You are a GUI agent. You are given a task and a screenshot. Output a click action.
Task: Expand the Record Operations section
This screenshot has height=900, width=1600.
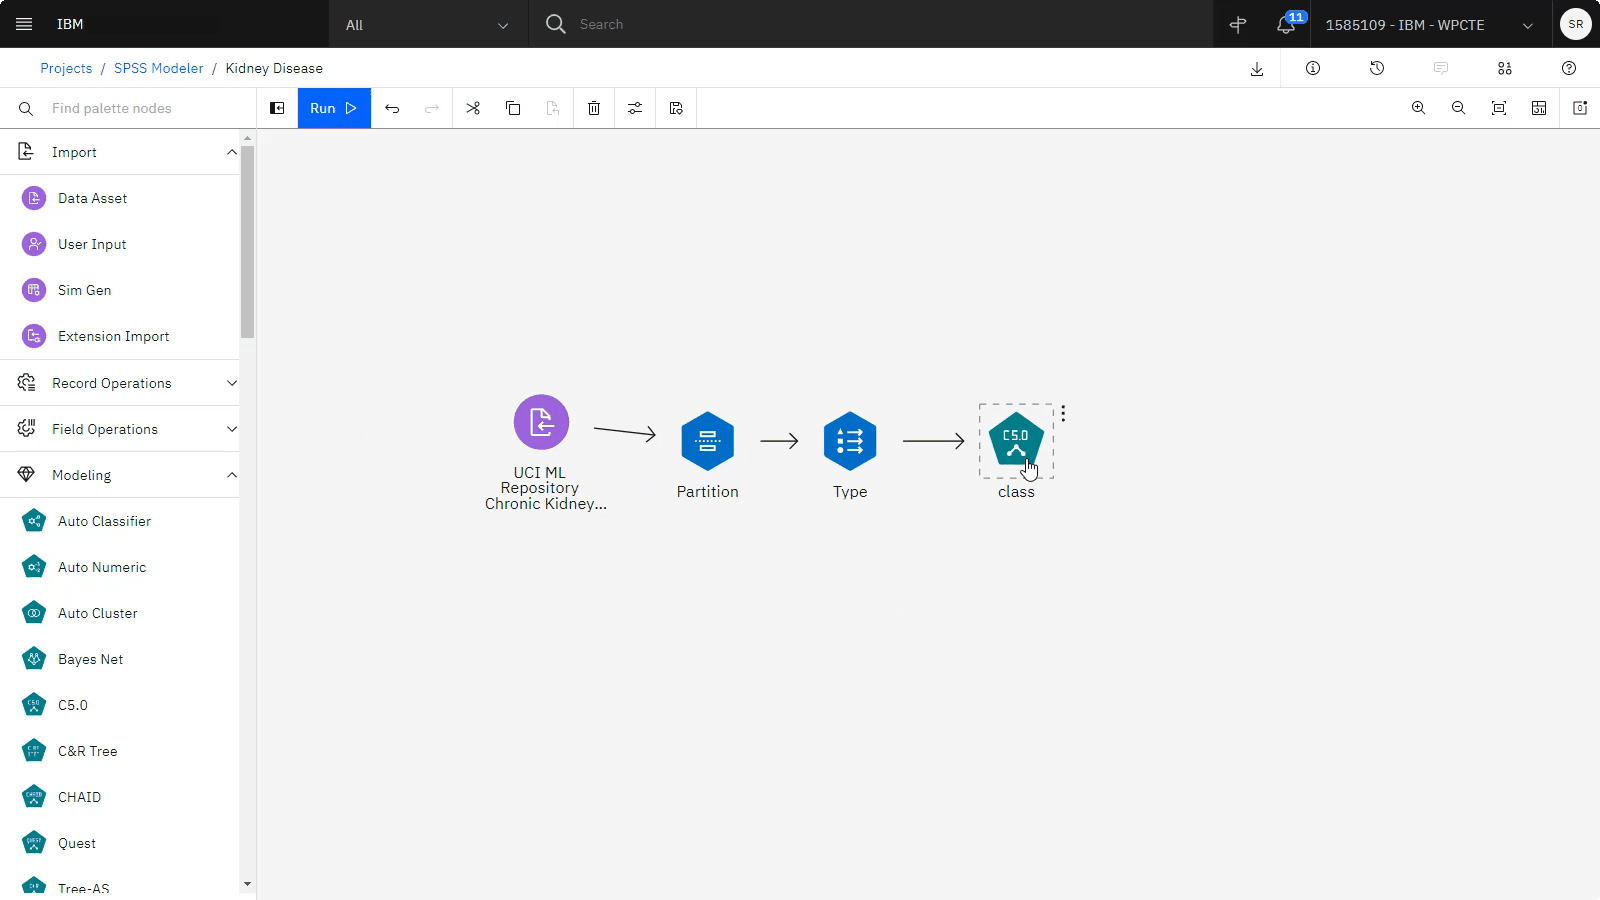click(231, 382)
